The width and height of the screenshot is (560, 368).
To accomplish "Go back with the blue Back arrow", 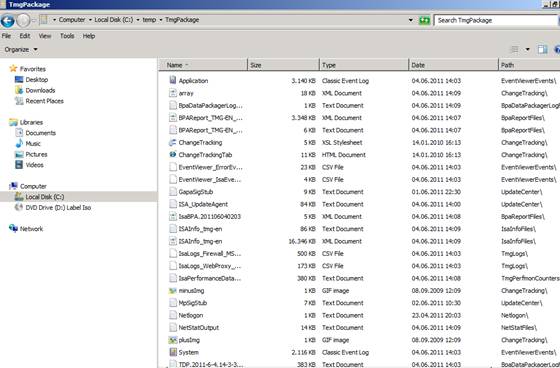I will click(x=8, y=20).
